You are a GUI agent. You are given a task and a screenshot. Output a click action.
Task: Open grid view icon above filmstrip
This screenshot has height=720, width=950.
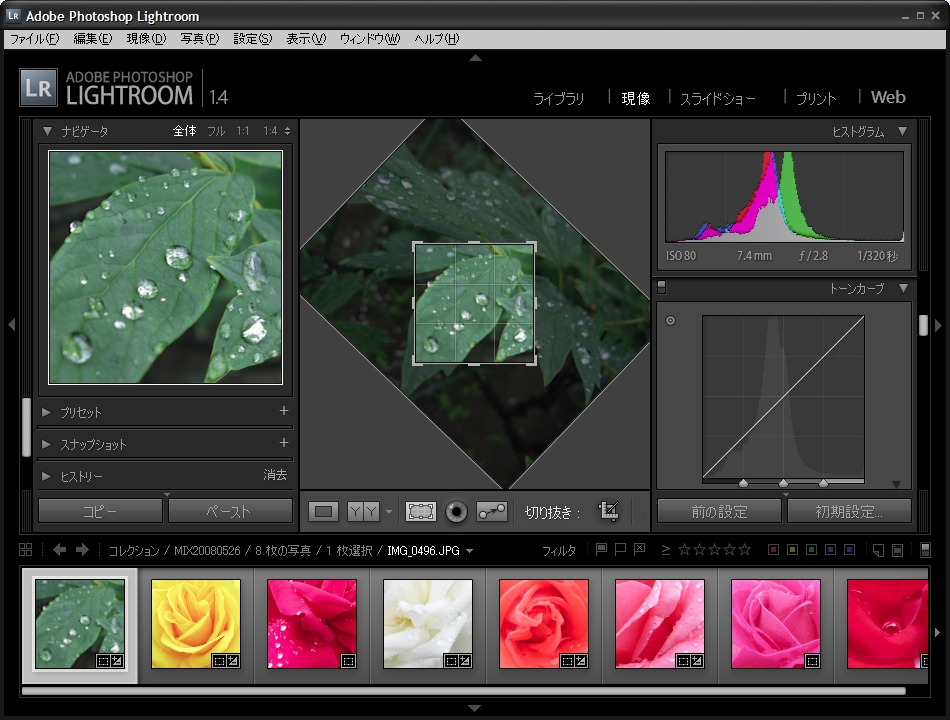click(x=26, y=550)
